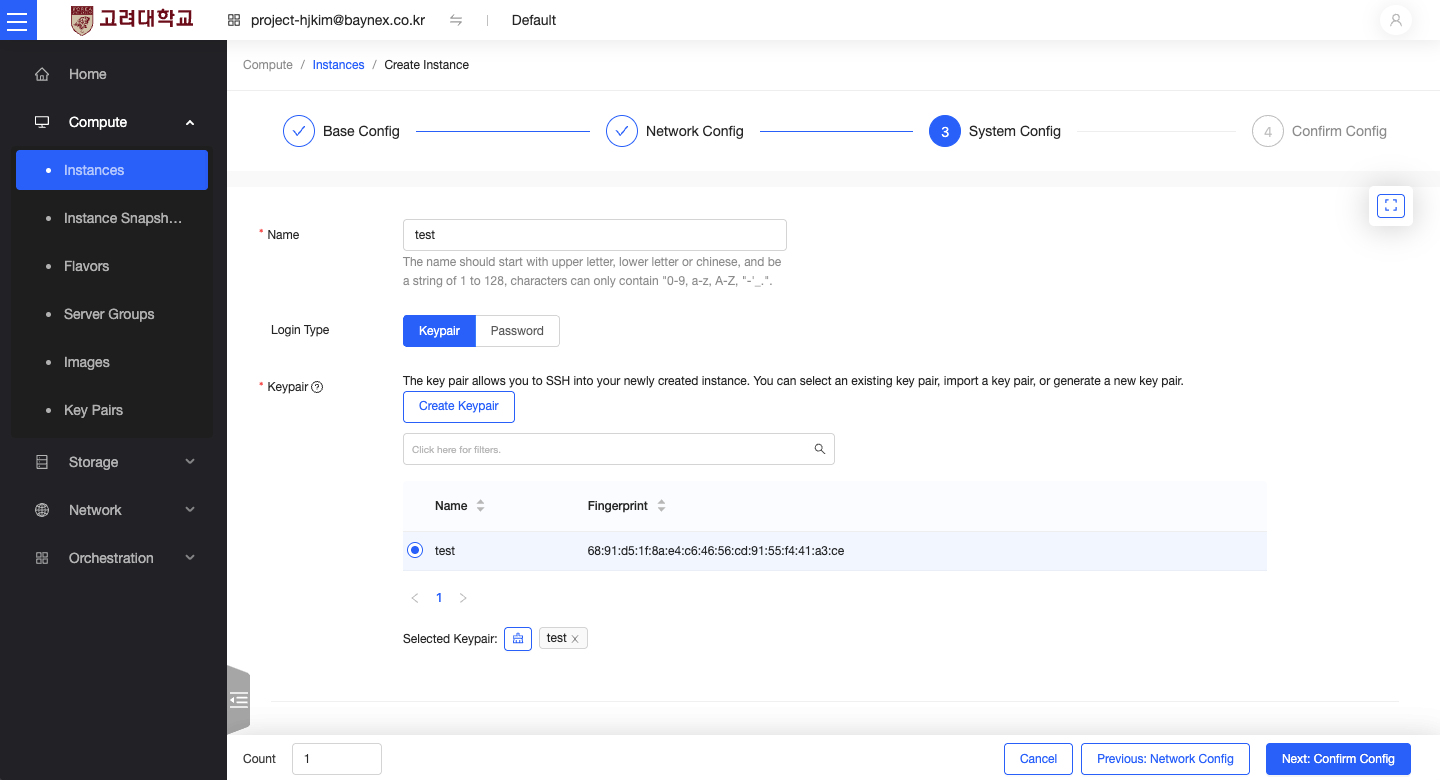1440x780 pixels.
Task: Click the Default domain label
Action: [x=534, y=20]
